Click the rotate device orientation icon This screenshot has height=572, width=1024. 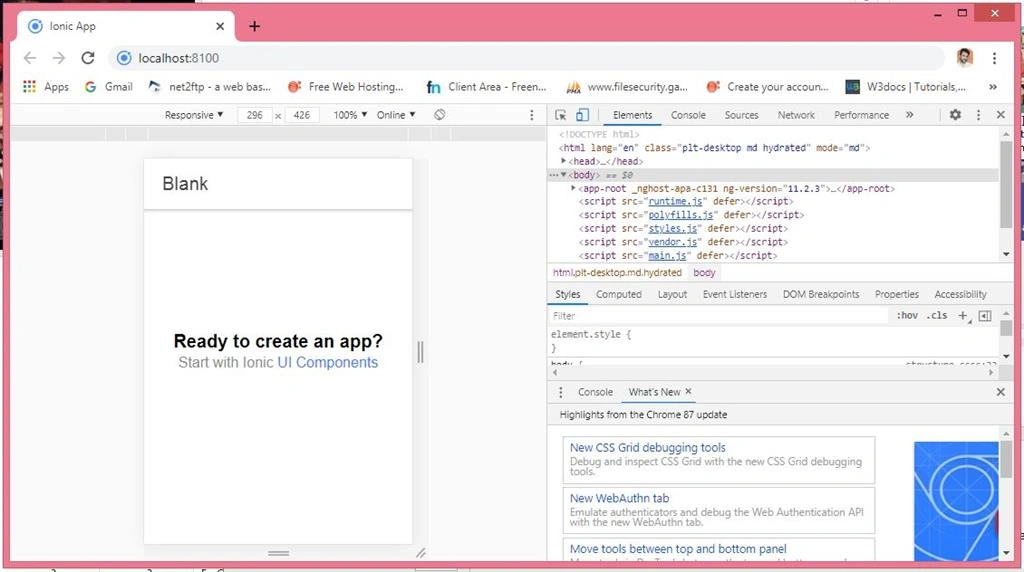(x=440, y=115)
